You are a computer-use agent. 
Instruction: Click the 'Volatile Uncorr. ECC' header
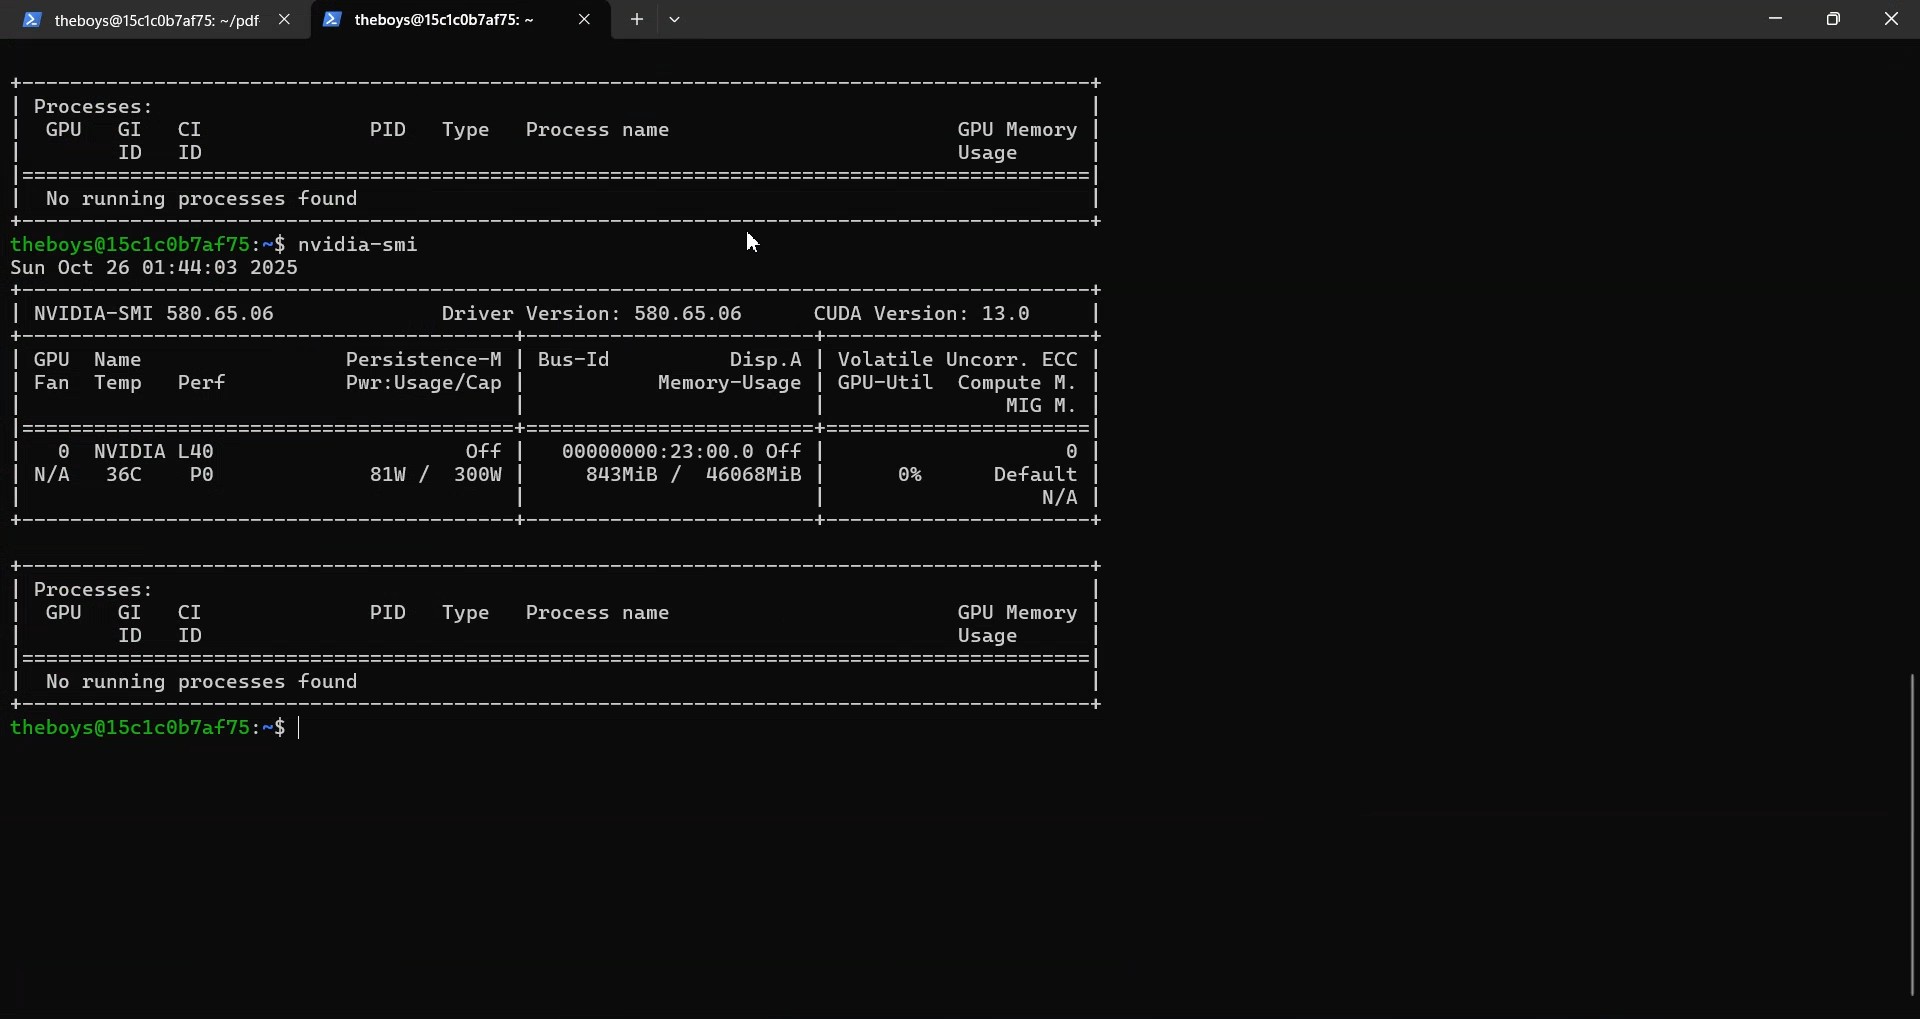click(958, 360)
